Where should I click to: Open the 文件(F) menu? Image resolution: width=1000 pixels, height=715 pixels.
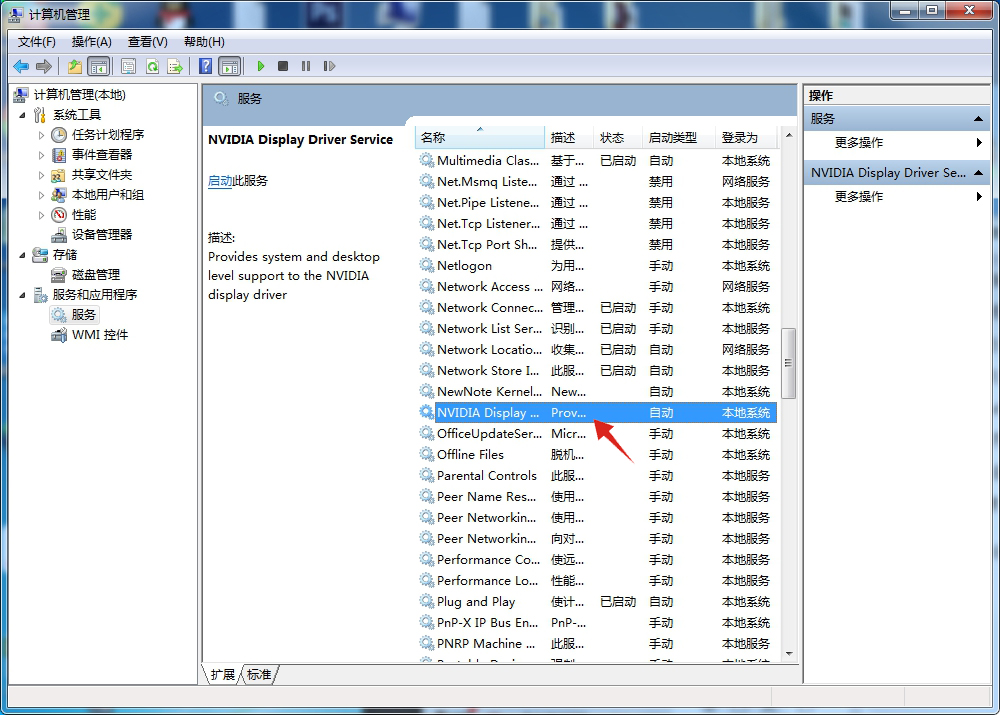coord(36,42)
